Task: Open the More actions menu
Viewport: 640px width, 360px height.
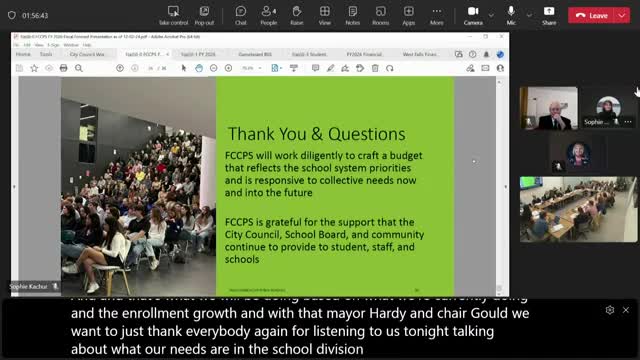Action: 436,16
